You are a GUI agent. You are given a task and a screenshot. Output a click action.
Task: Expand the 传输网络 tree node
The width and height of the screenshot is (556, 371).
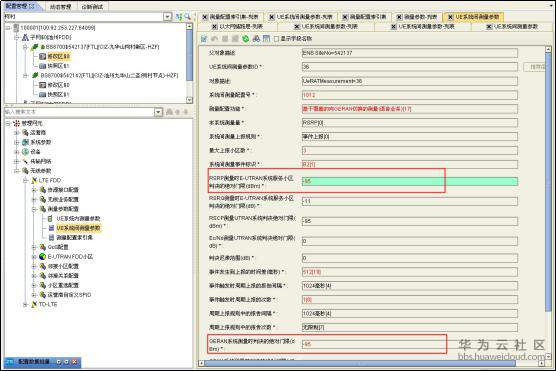pos(16,161)
